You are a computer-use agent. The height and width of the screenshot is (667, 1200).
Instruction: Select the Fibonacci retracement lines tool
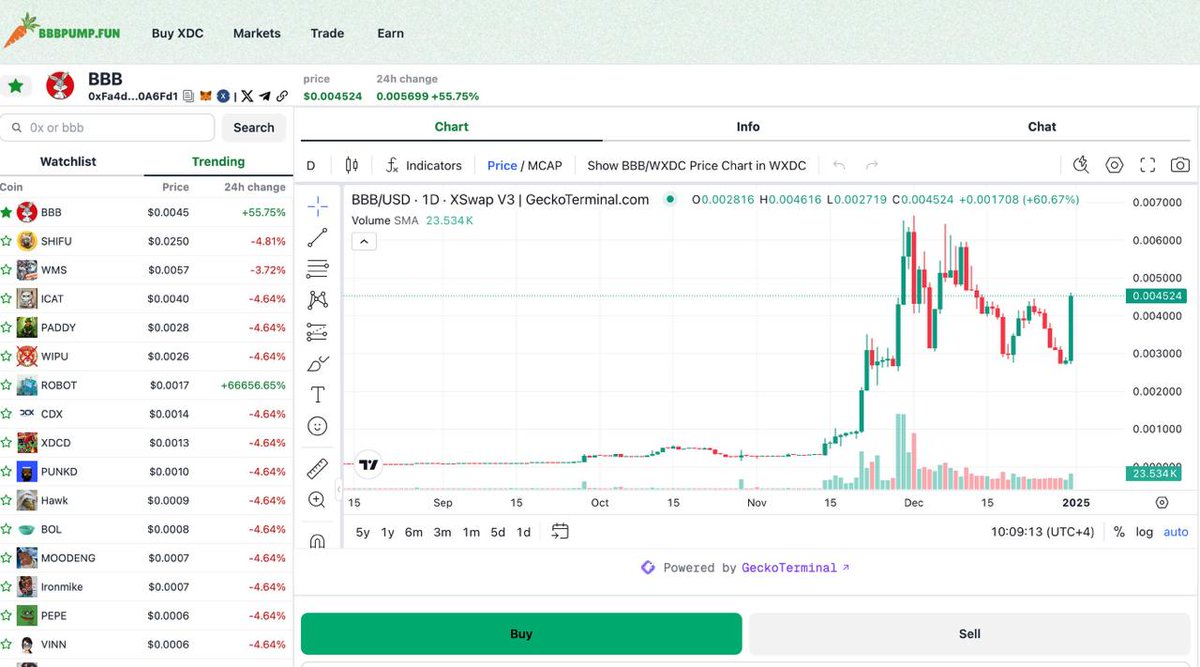[317, 269]
